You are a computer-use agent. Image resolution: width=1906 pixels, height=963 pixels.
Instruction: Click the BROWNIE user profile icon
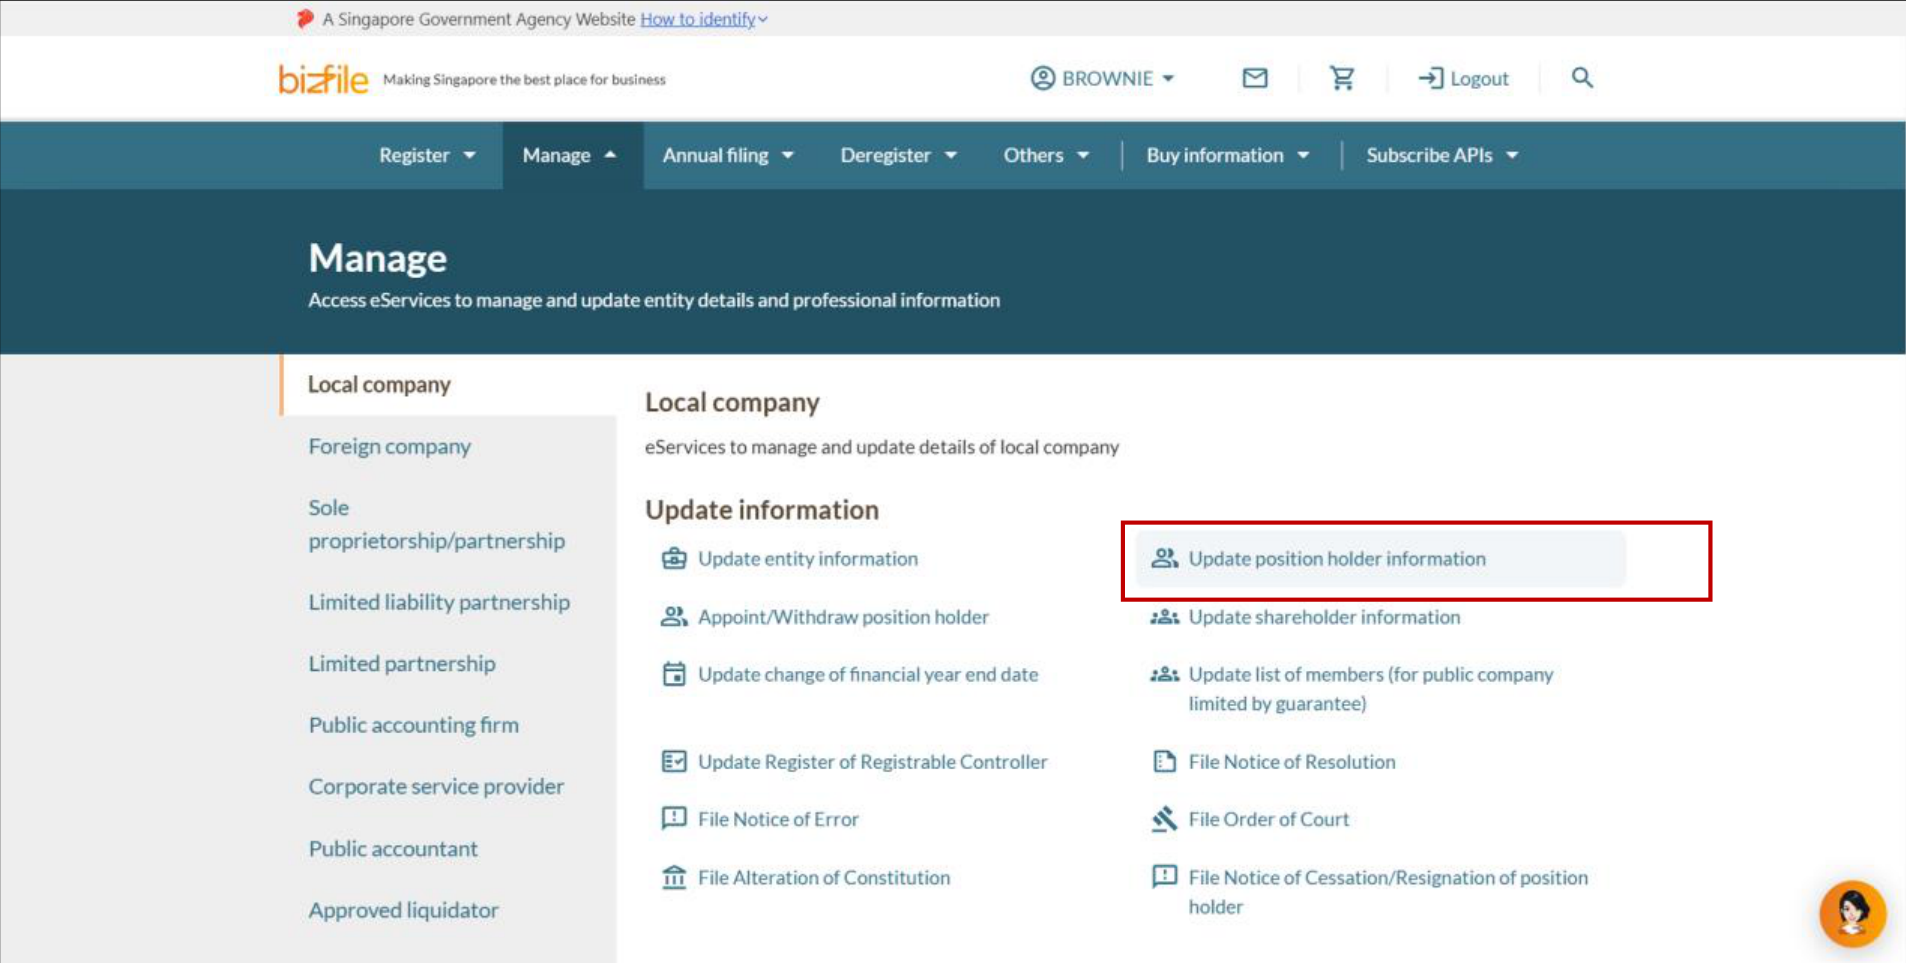coord(1043,78)
